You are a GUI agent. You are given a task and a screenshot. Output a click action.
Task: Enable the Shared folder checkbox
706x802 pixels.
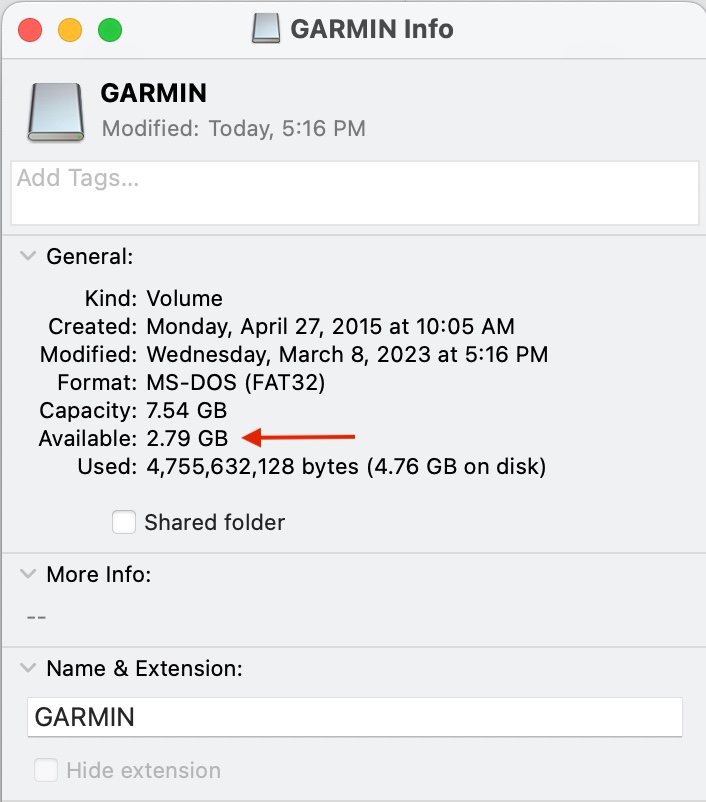tap(124, 522)
